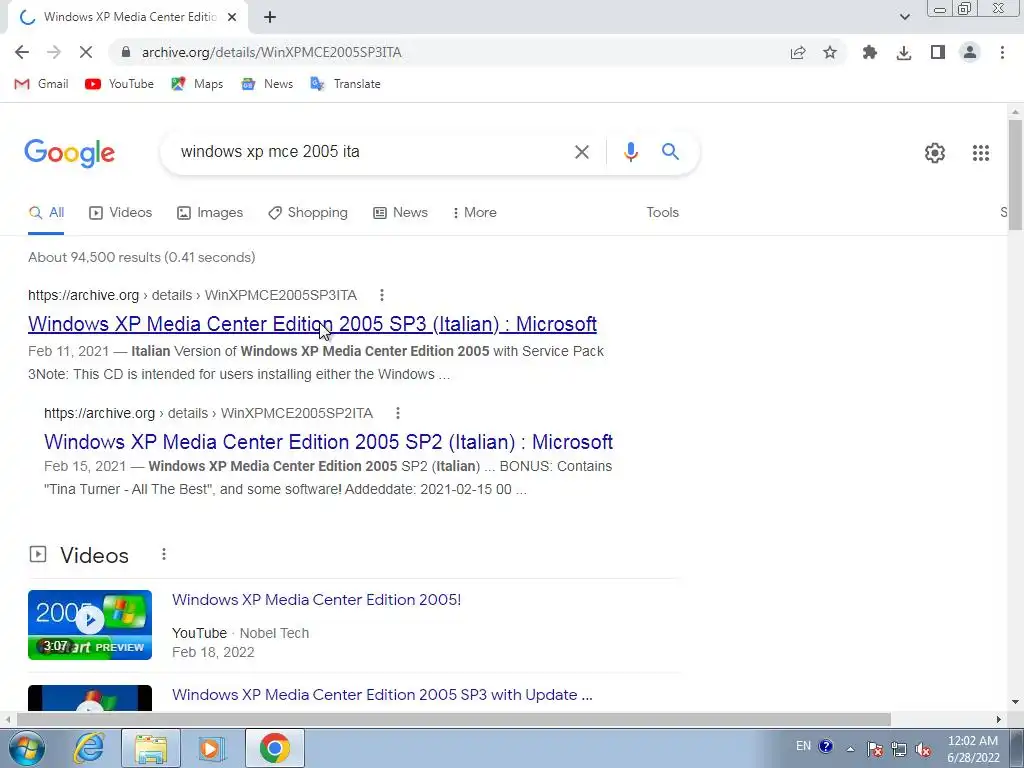This screenshot has height=768, width=1024.
Task: Show hidden system tray icons
Action: (850, 749)
